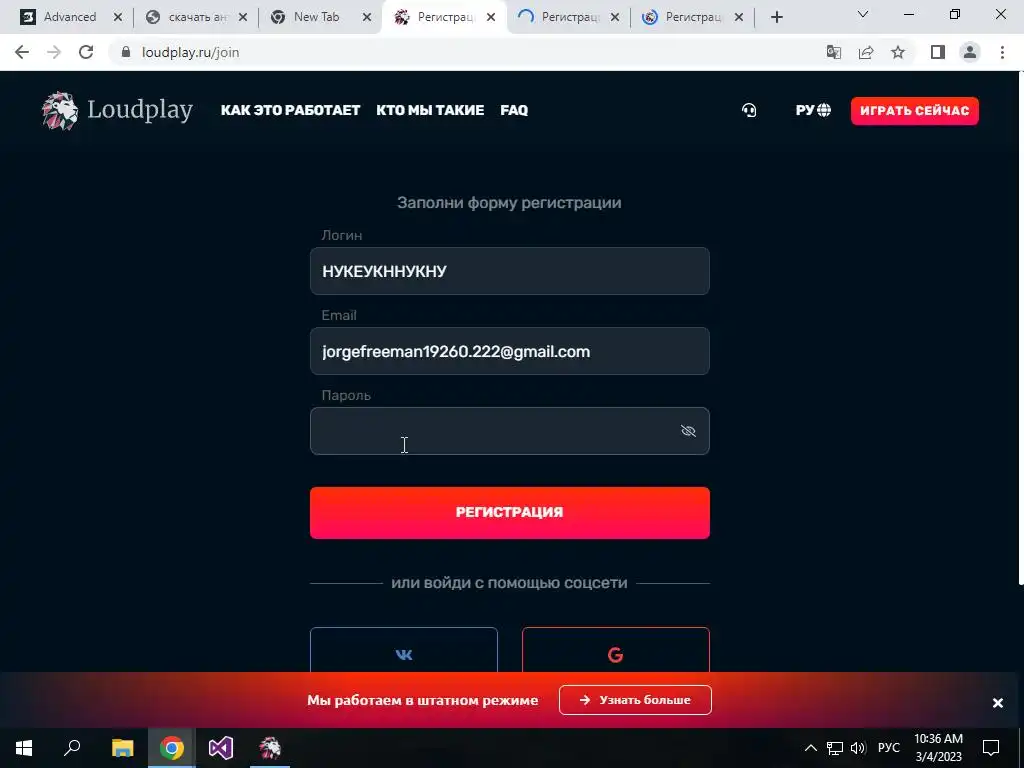Open Visual Studio from the taskbar
The image size is (1024, 768).
(x=221, y=748)
